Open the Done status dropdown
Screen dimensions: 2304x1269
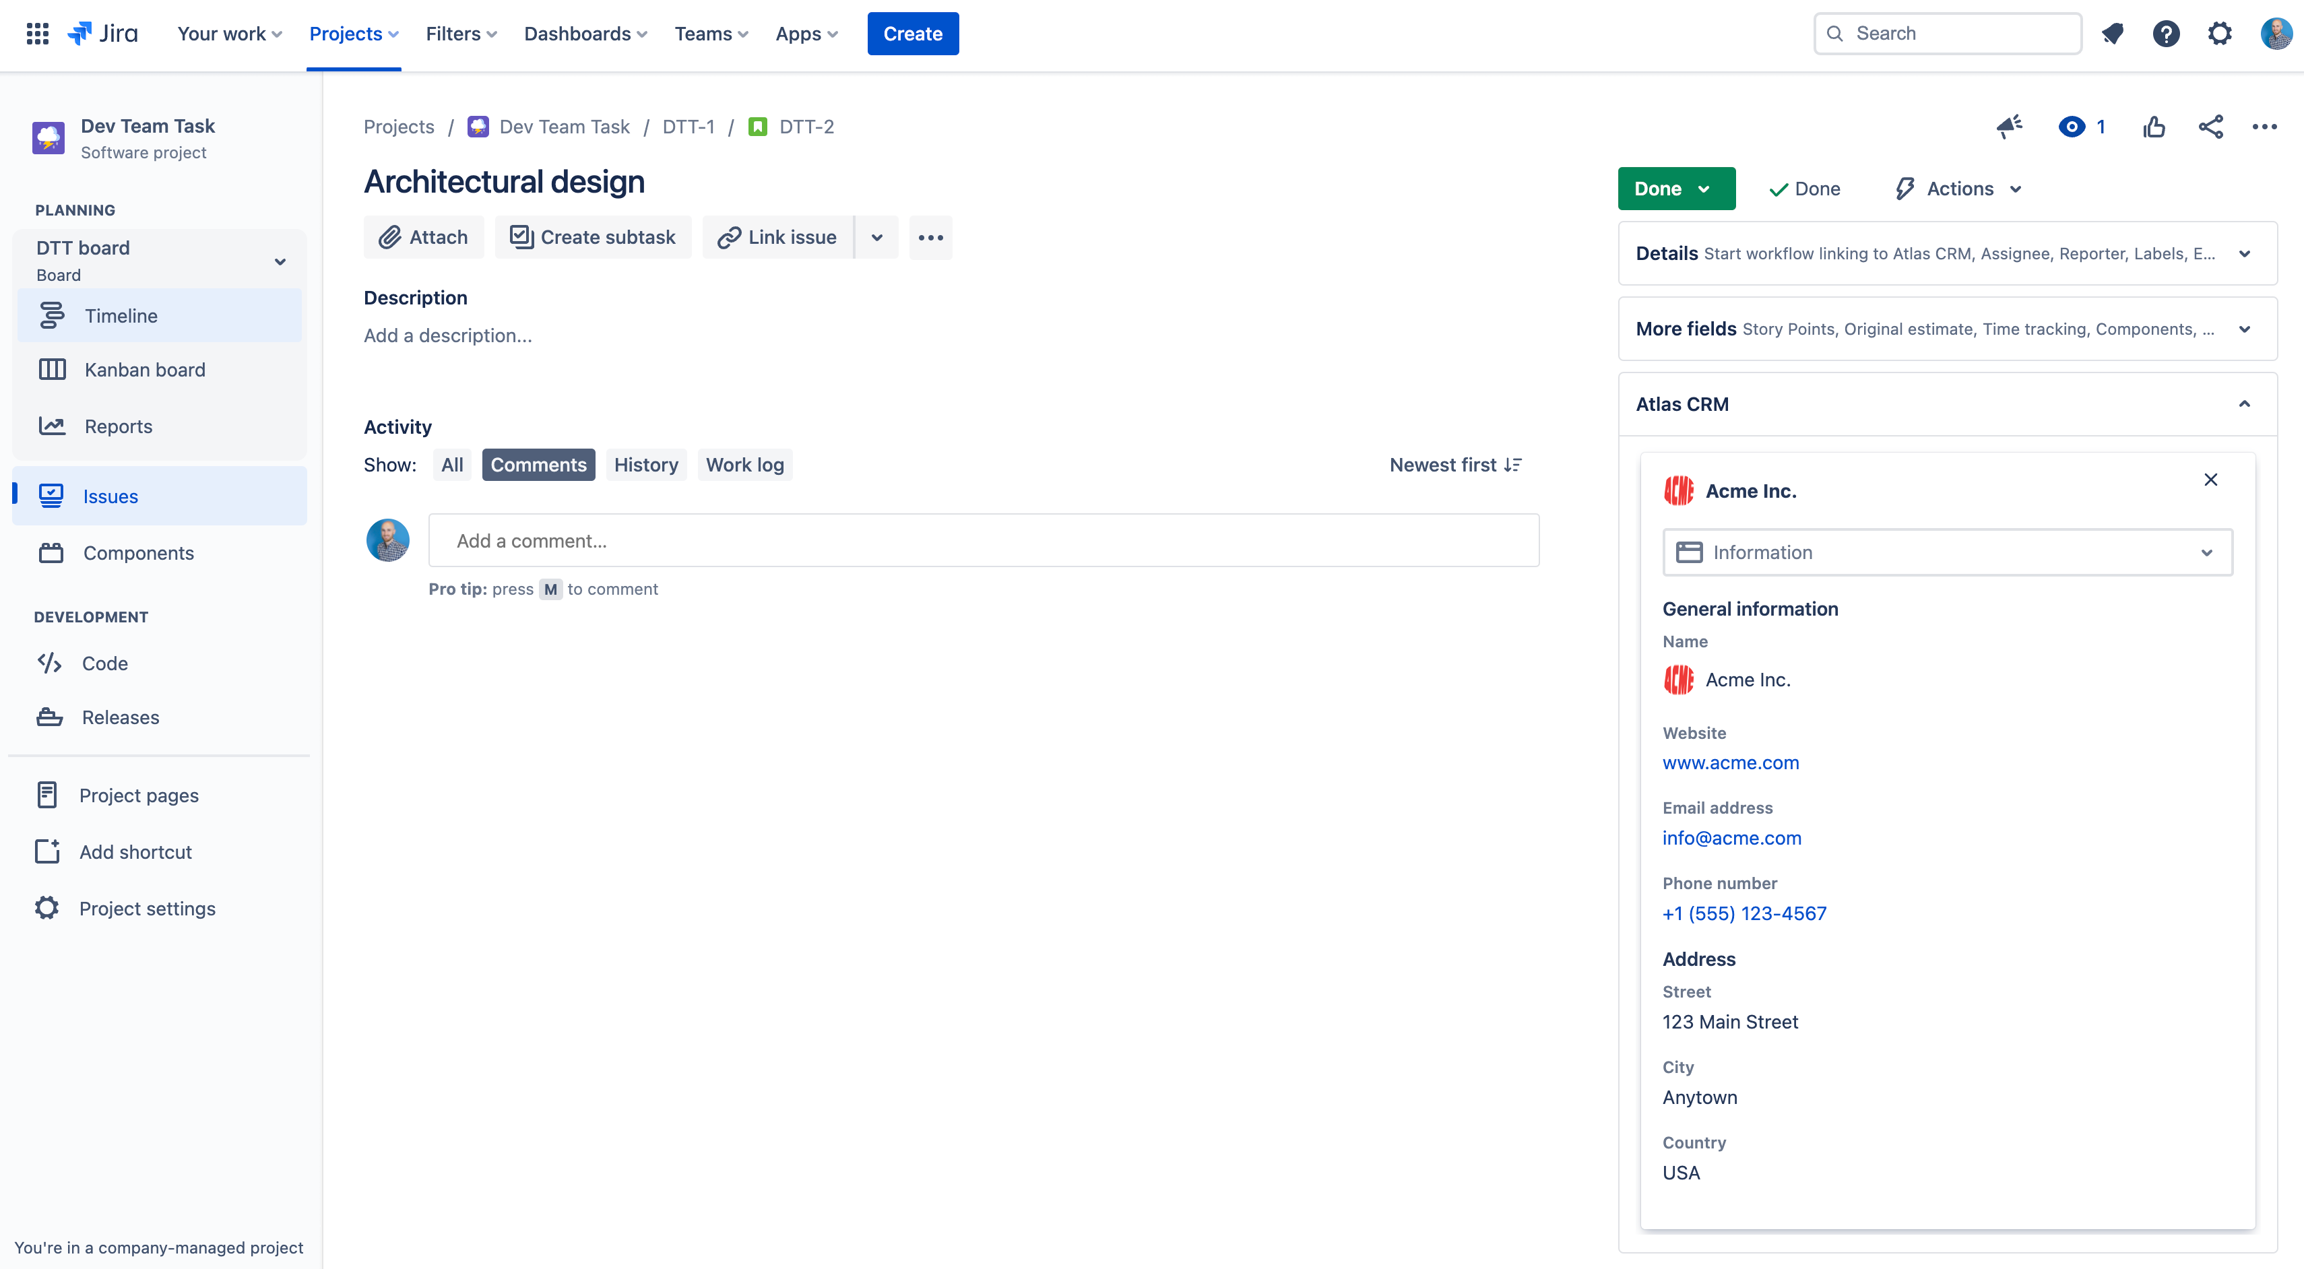point(1675,189)
